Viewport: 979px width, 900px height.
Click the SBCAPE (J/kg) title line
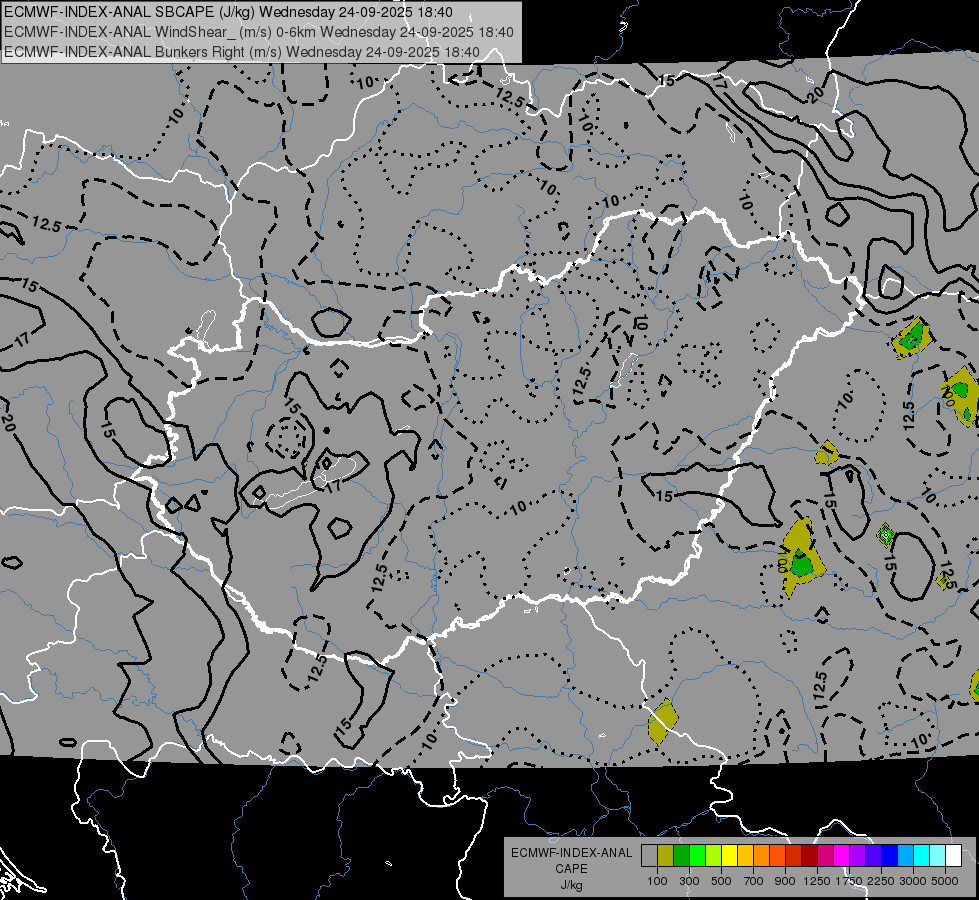click(x=229, y=12)
